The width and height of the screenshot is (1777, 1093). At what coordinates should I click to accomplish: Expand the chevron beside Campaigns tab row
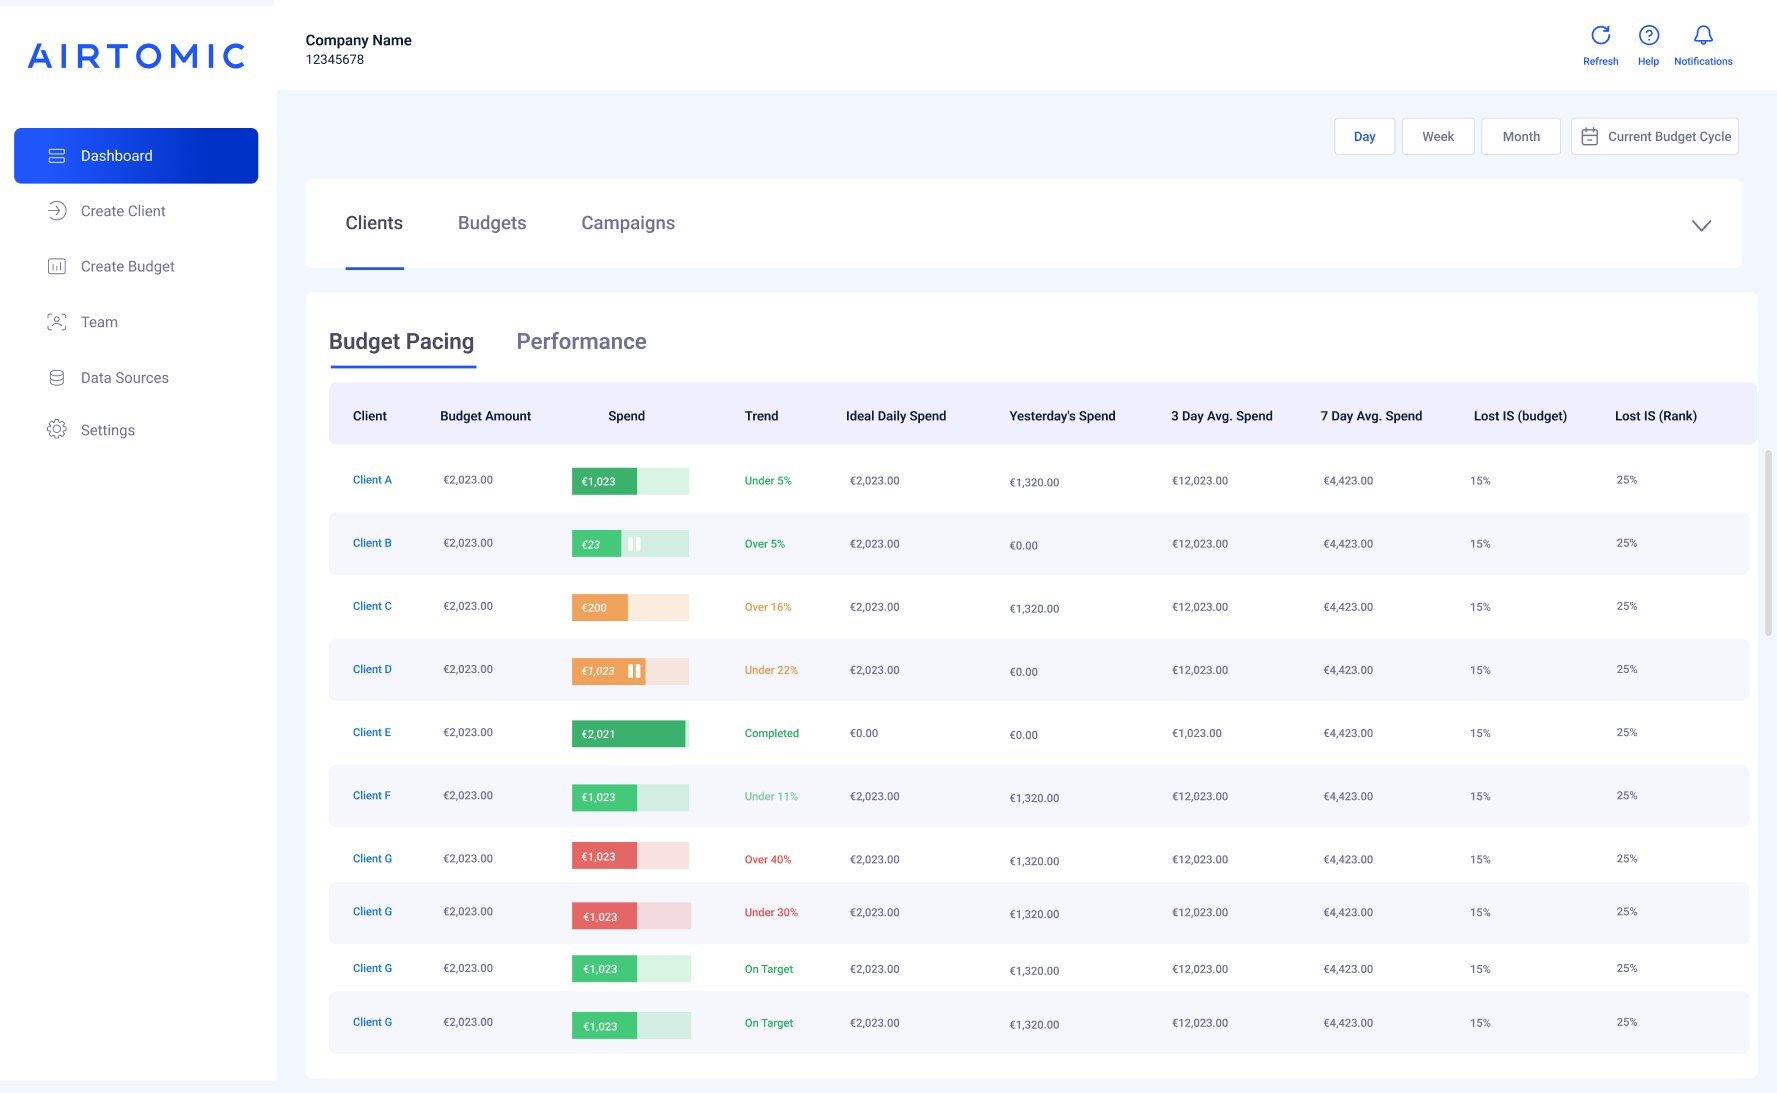tap(1700, 225)
